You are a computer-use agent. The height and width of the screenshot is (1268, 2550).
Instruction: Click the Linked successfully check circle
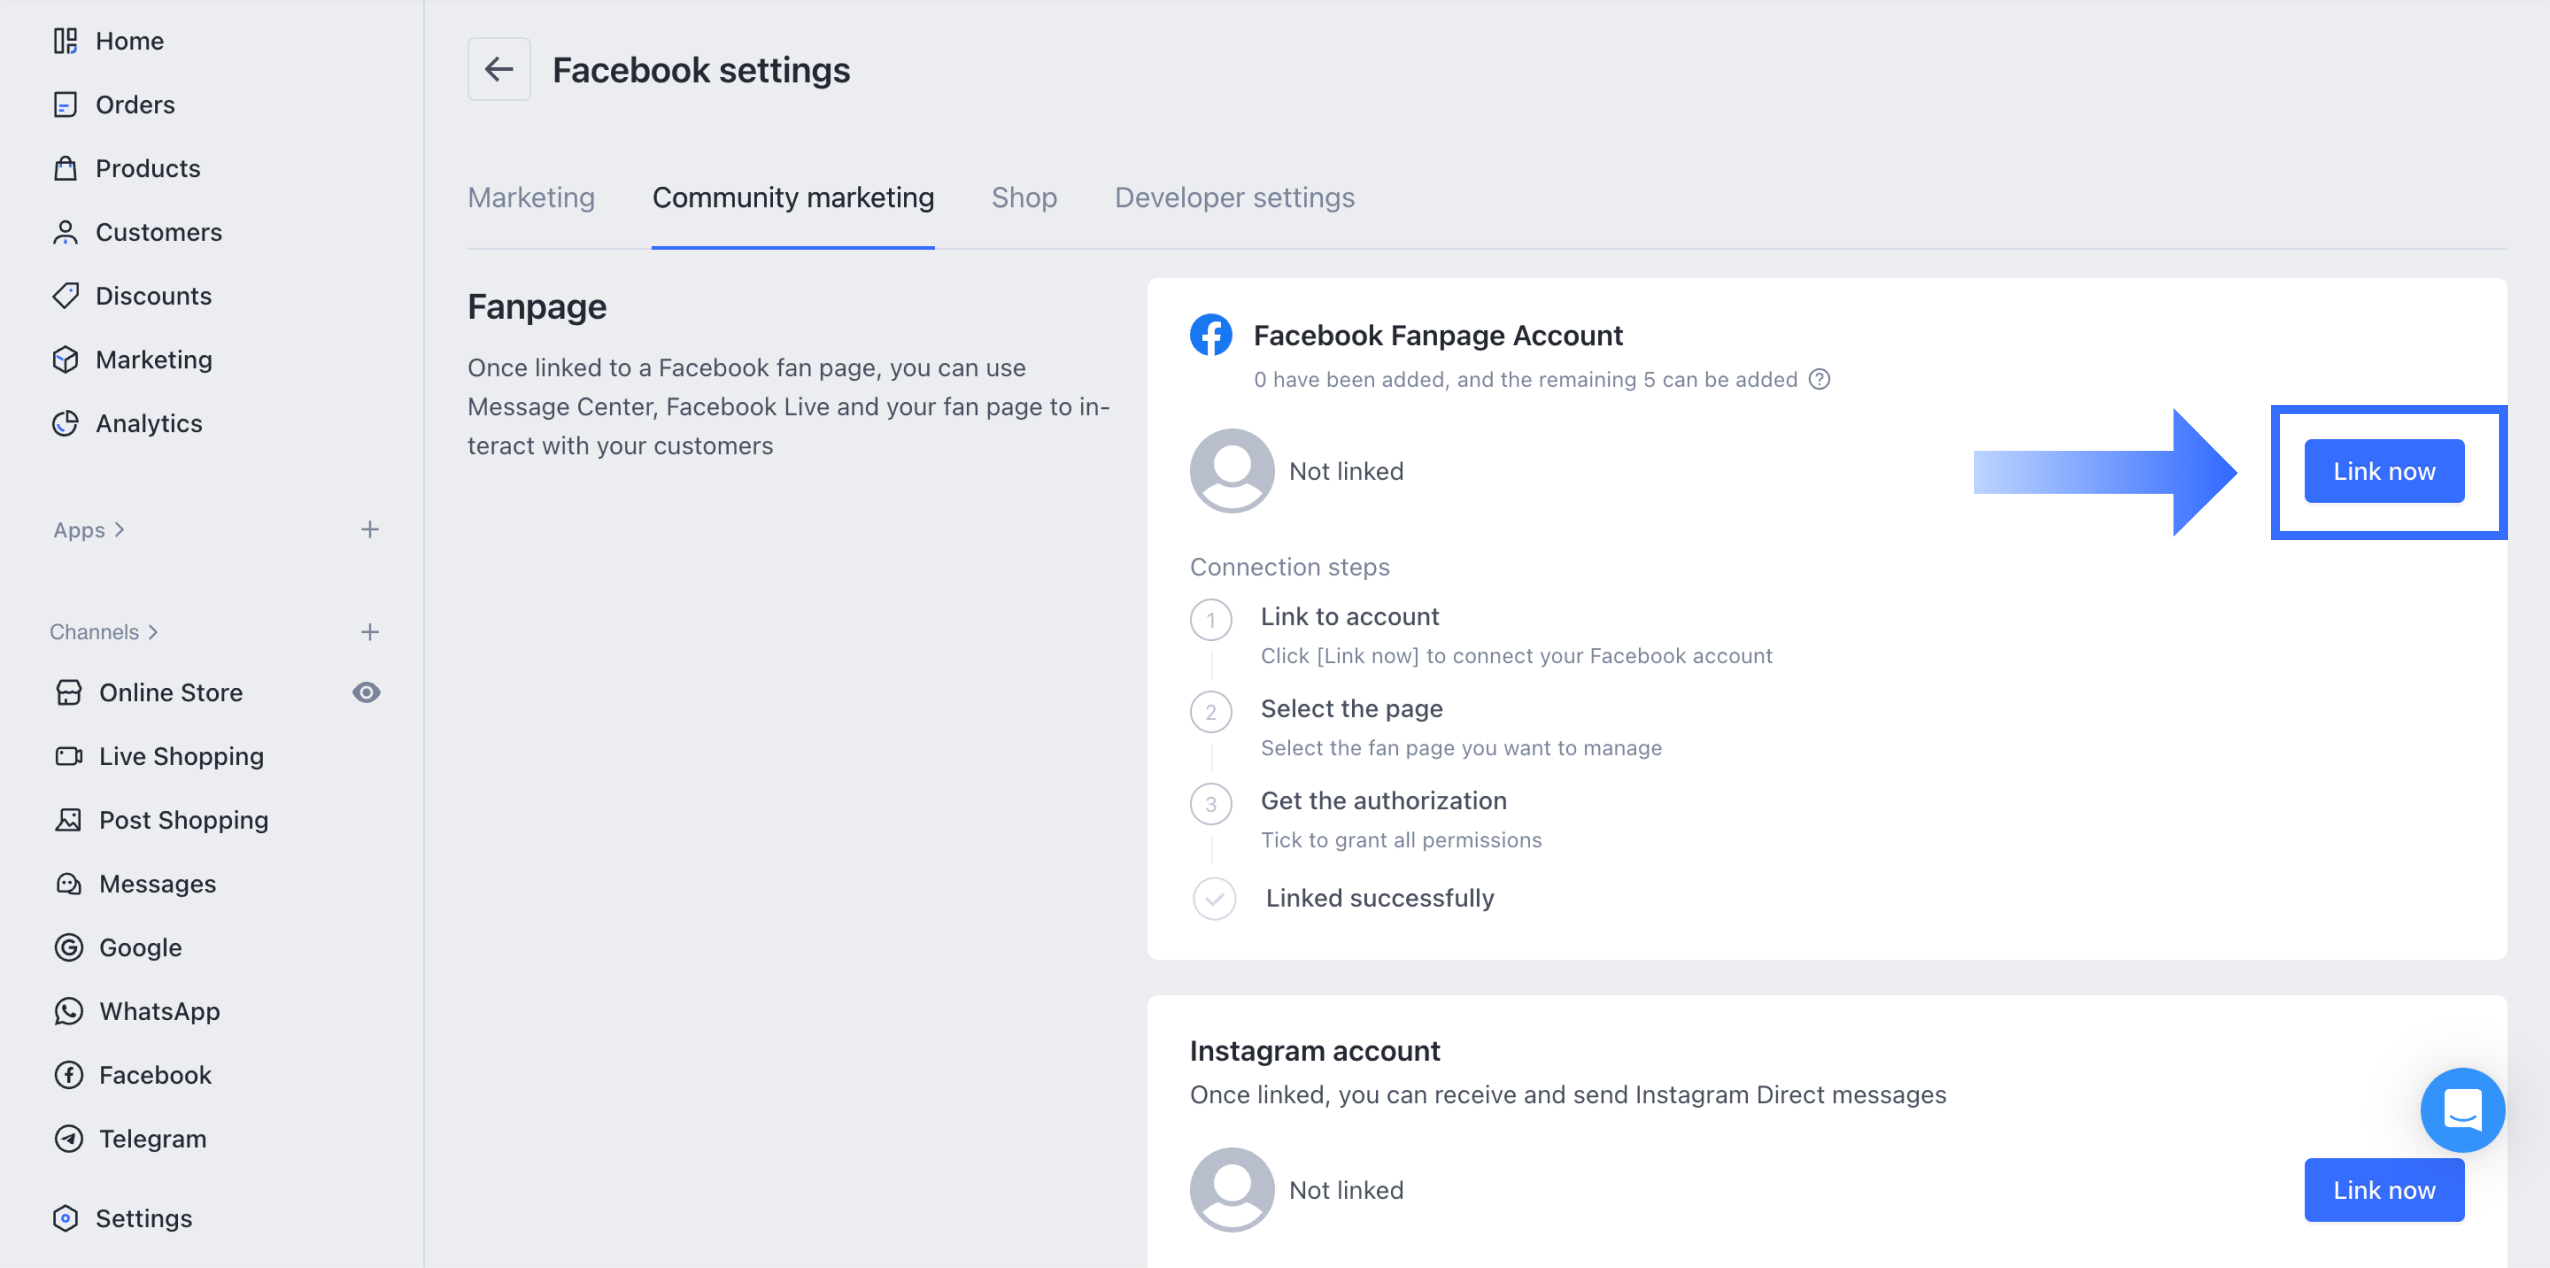(x=1213, y=898)
